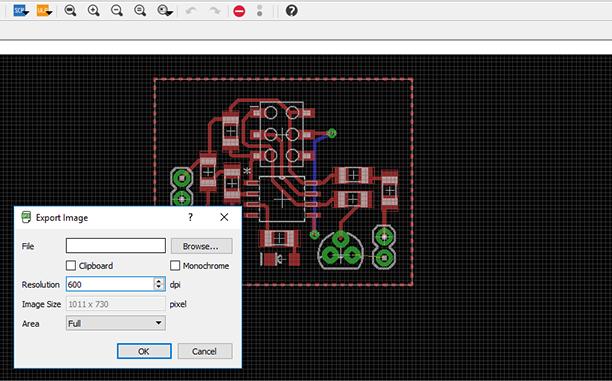The height and width of the screenshot is (381, 612).
Task: Increase the Resolution with the up stepper arrow
Action: 159,281
